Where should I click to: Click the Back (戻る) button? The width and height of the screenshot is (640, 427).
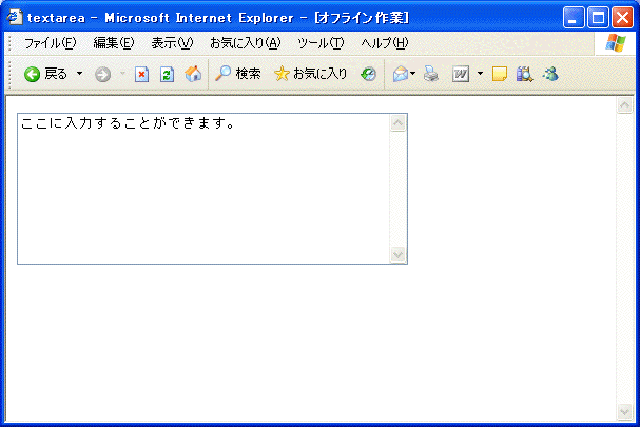click(x=45, y=74)
